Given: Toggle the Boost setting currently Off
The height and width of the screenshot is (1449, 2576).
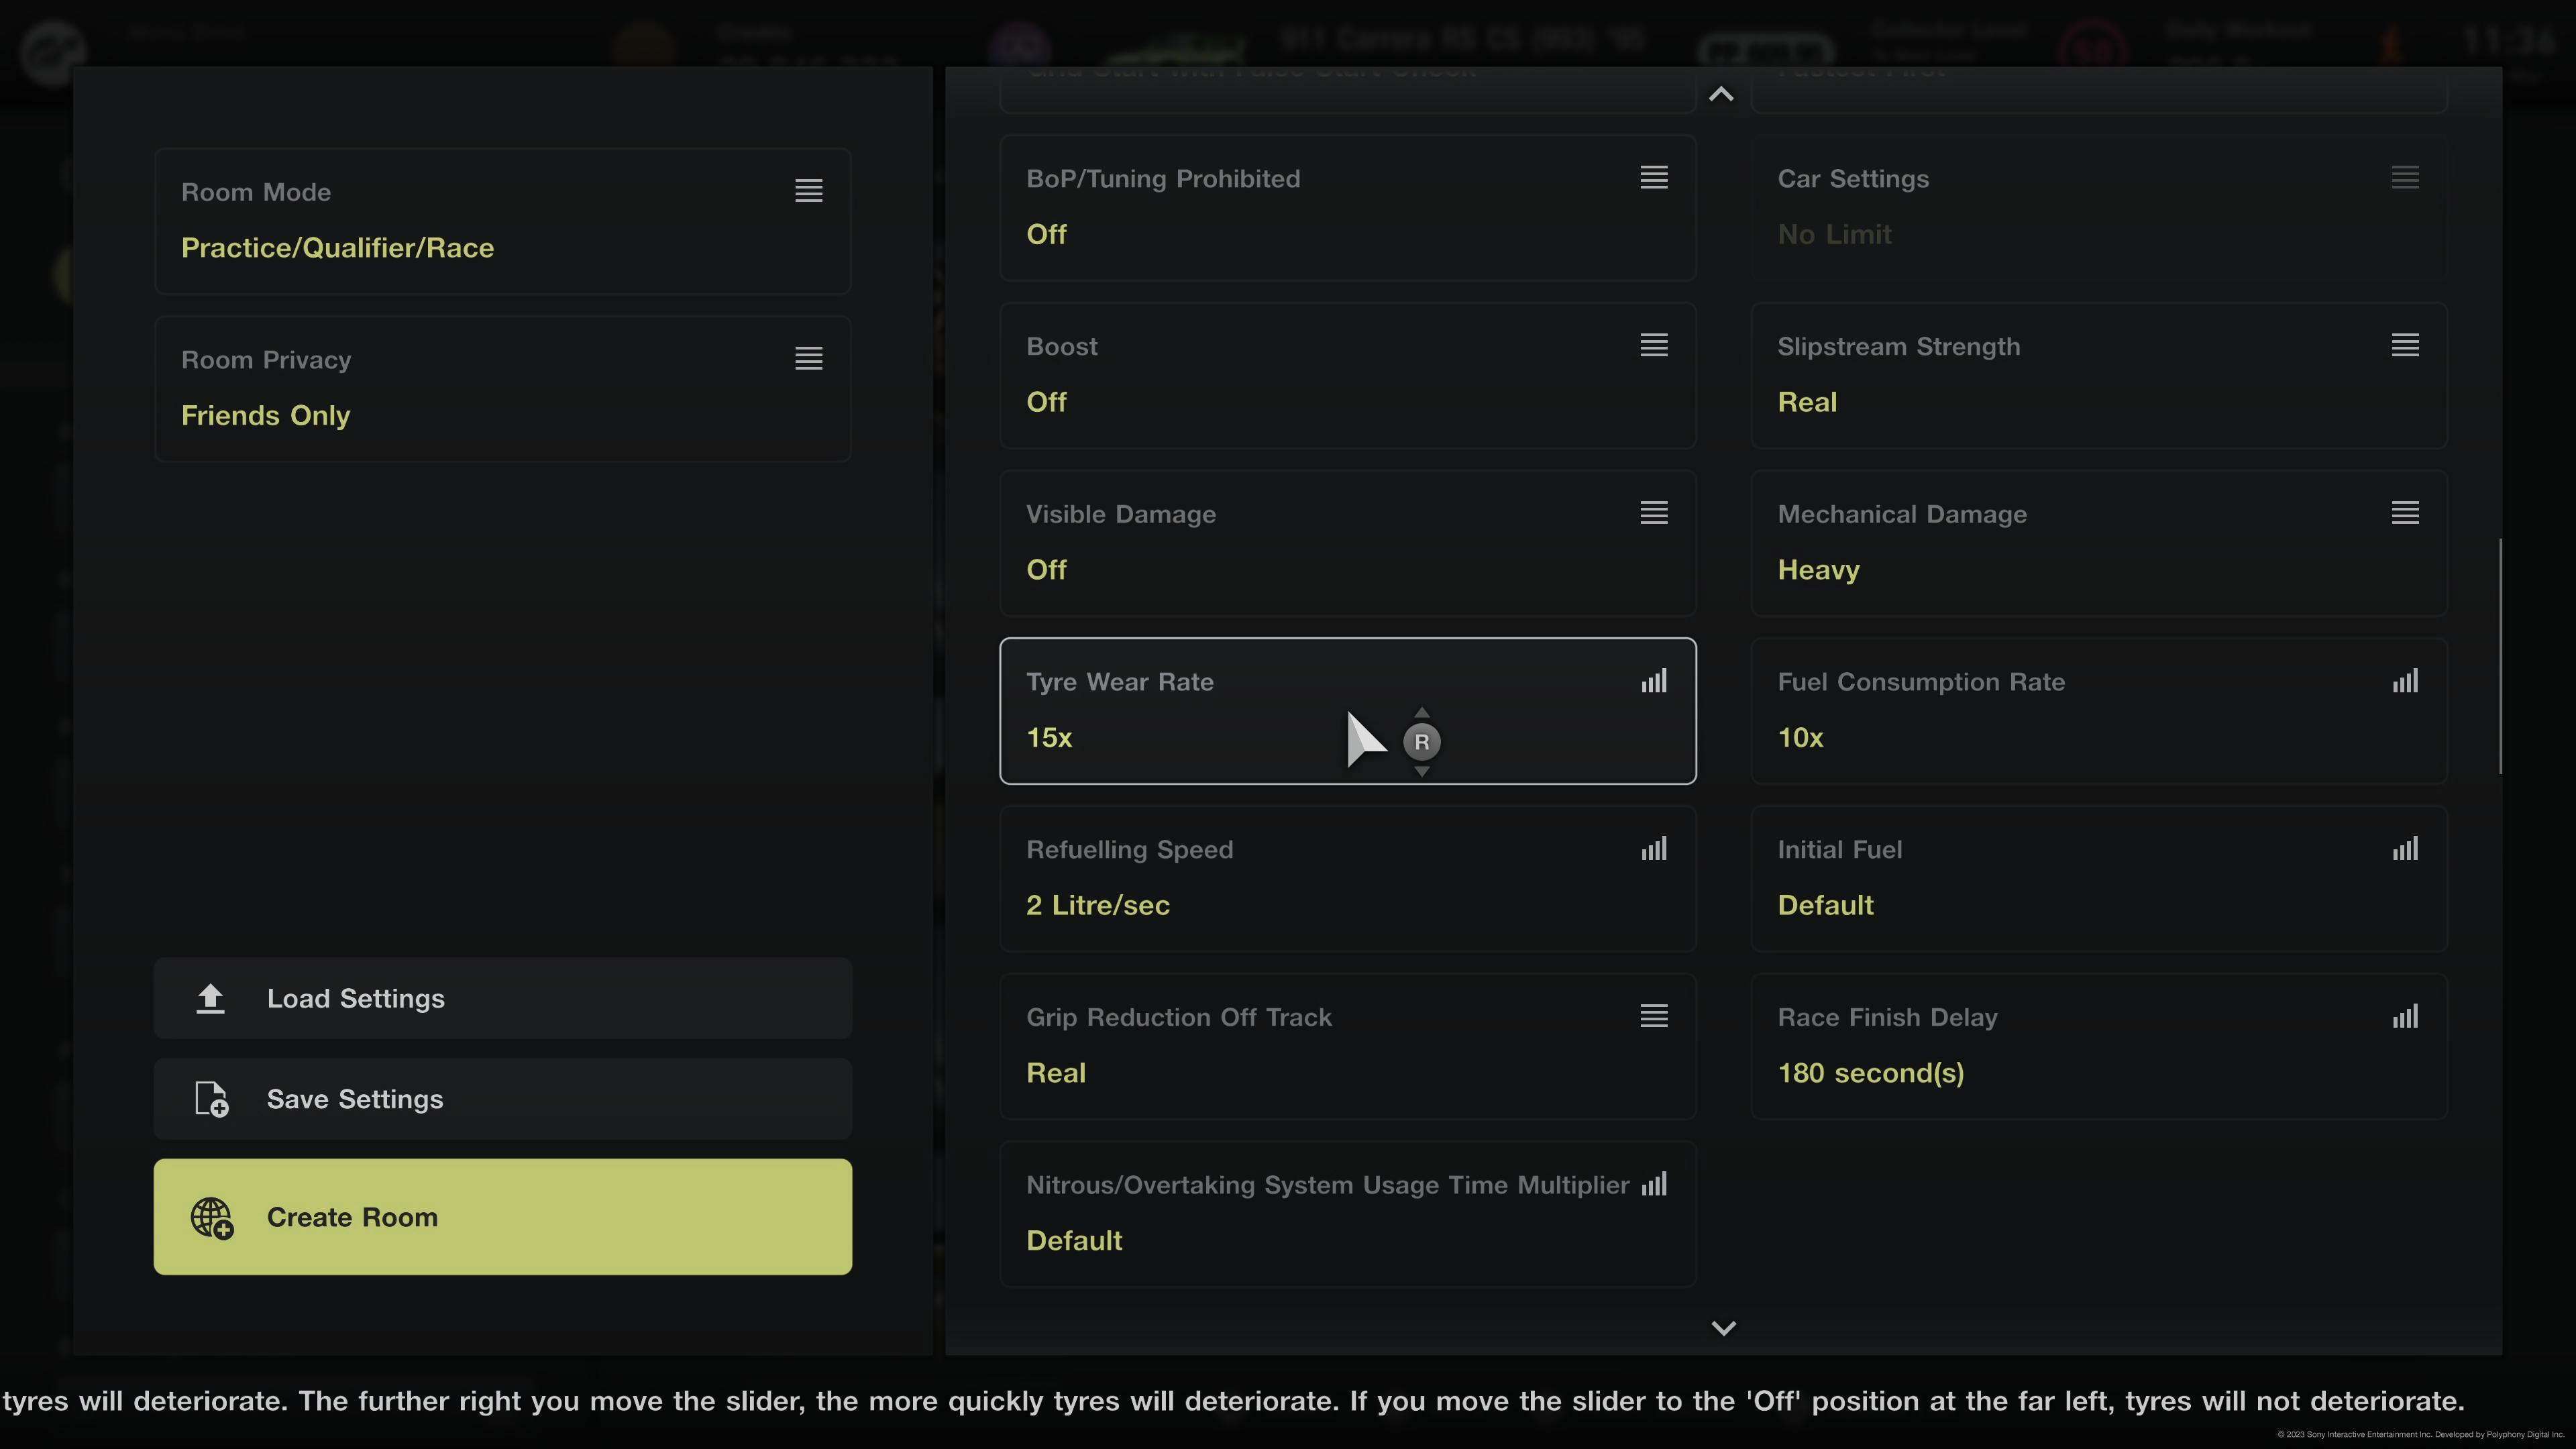Looking at the screenshot, I should [x=1347, y=376].
